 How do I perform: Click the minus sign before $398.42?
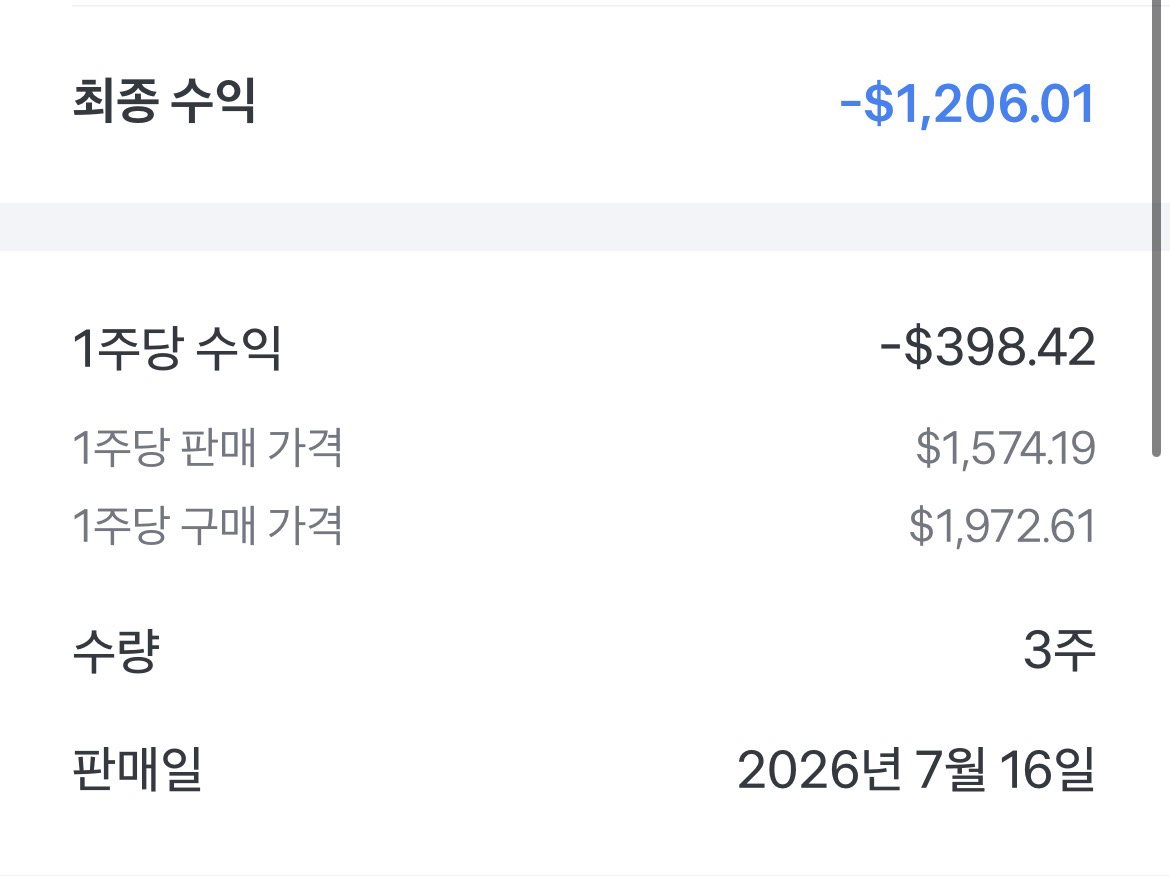coord(891,348)
